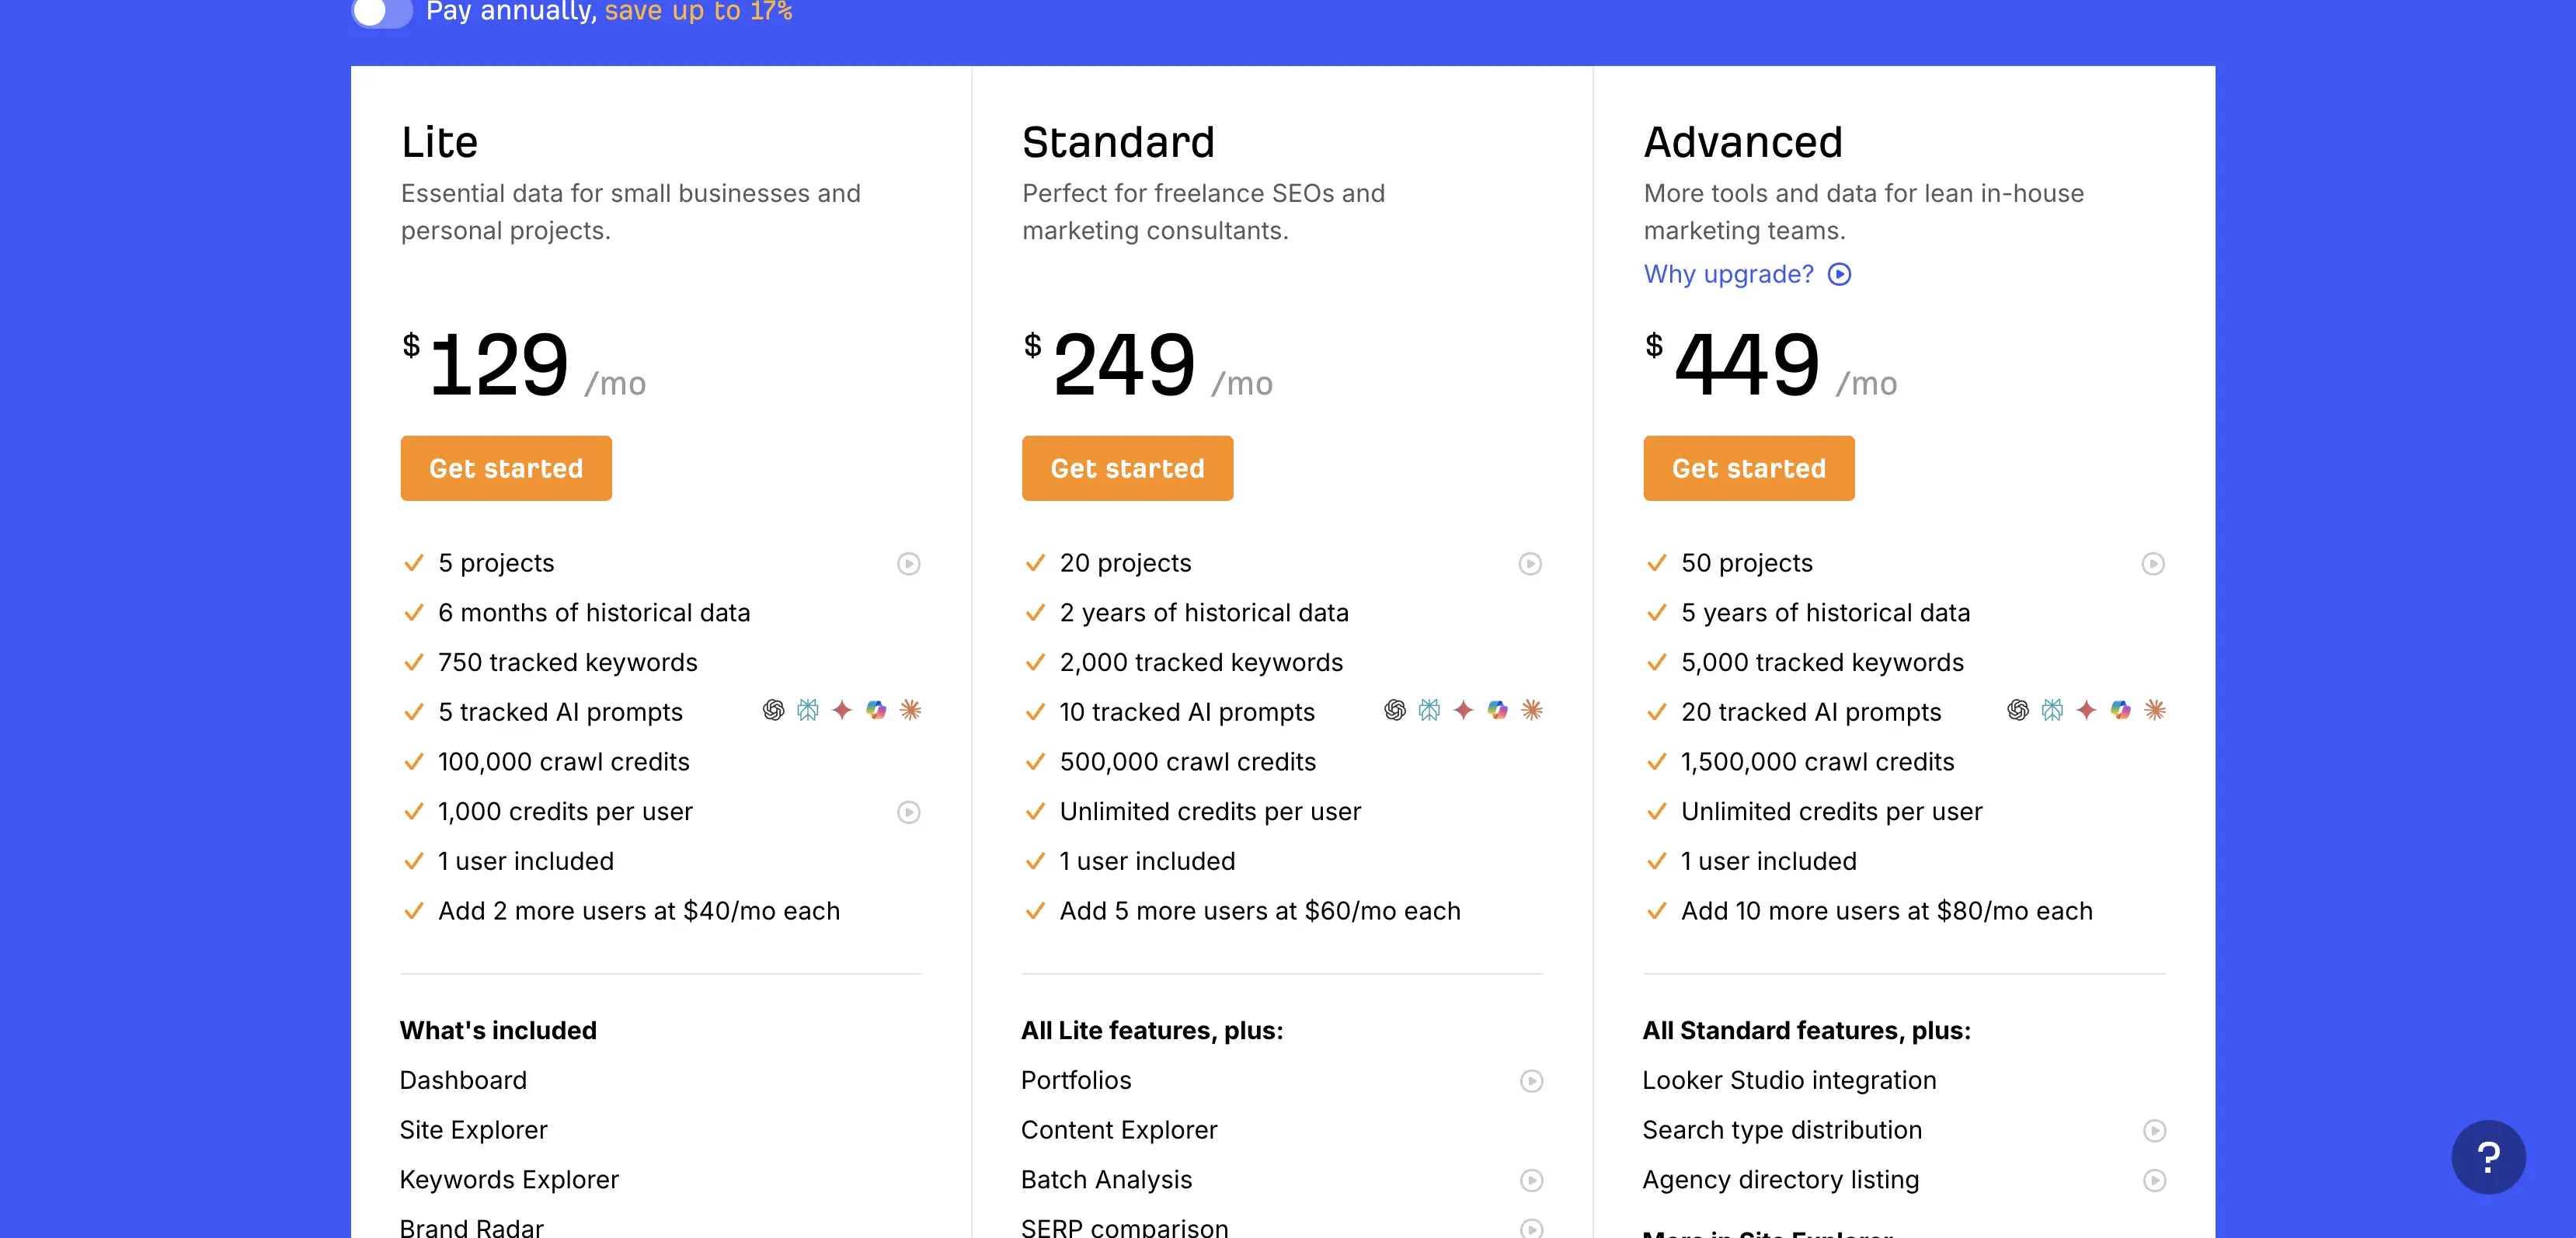Play the video for 20 projects
Image resolution: width=2576 pixels, height=1238 pixels.
pyautogui.click(x=1530, y=564)
